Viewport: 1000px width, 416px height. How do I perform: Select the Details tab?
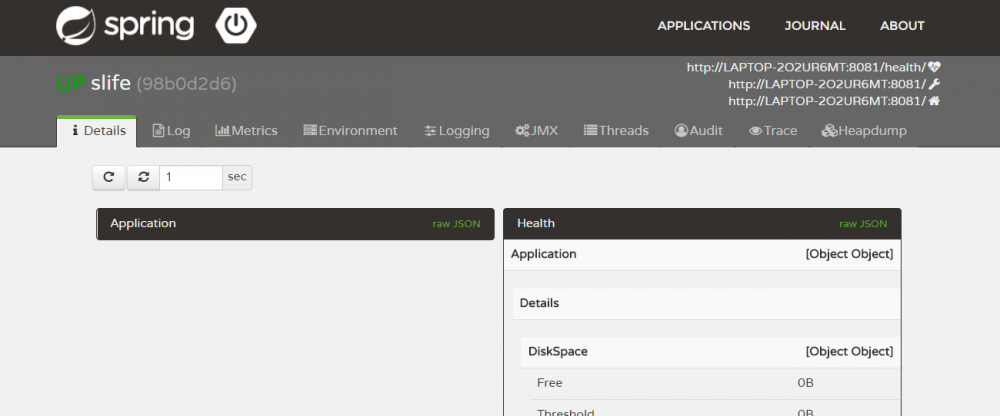97,131
